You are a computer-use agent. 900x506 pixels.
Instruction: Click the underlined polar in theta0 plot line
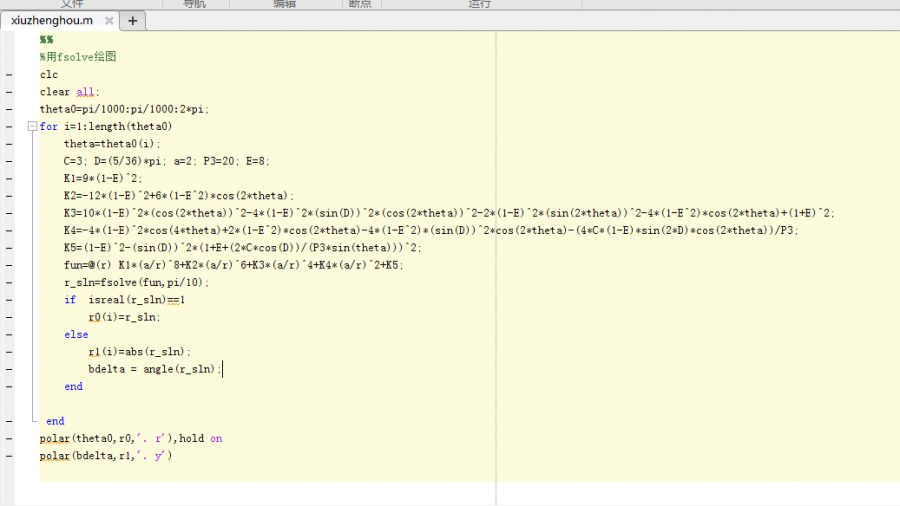pyautogui.click(x=55, y=439)
